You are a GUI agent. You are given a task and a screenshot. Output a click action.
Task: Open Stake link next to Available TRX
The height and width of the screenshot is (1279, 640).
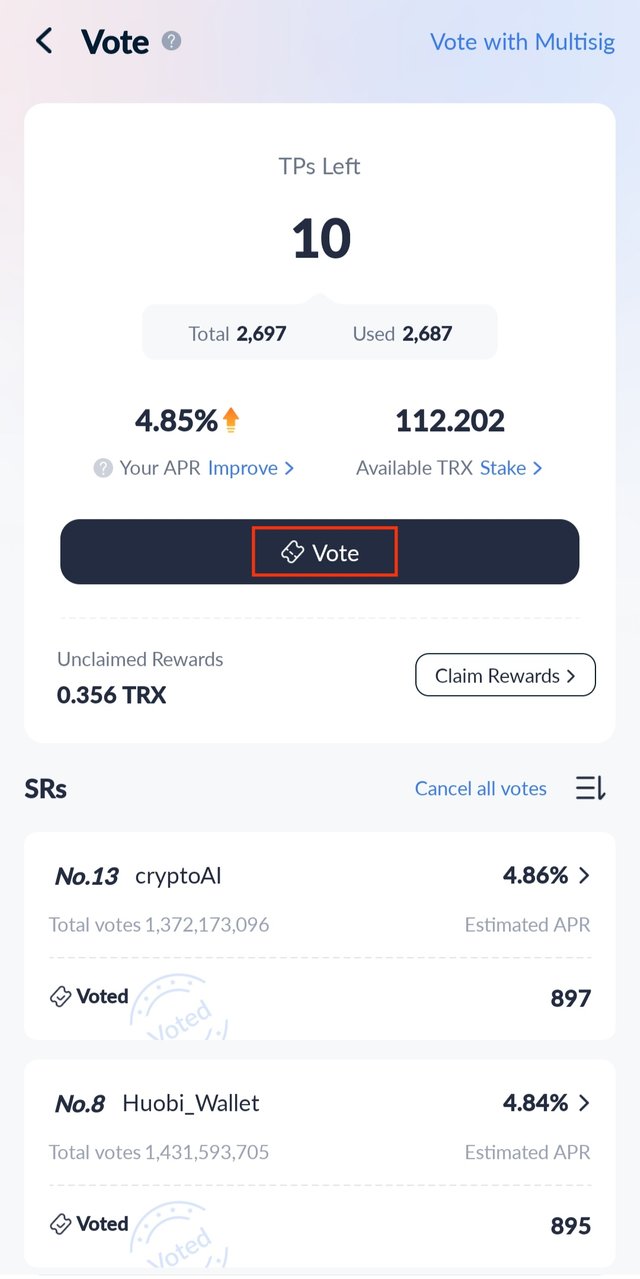tap(511, 468)
